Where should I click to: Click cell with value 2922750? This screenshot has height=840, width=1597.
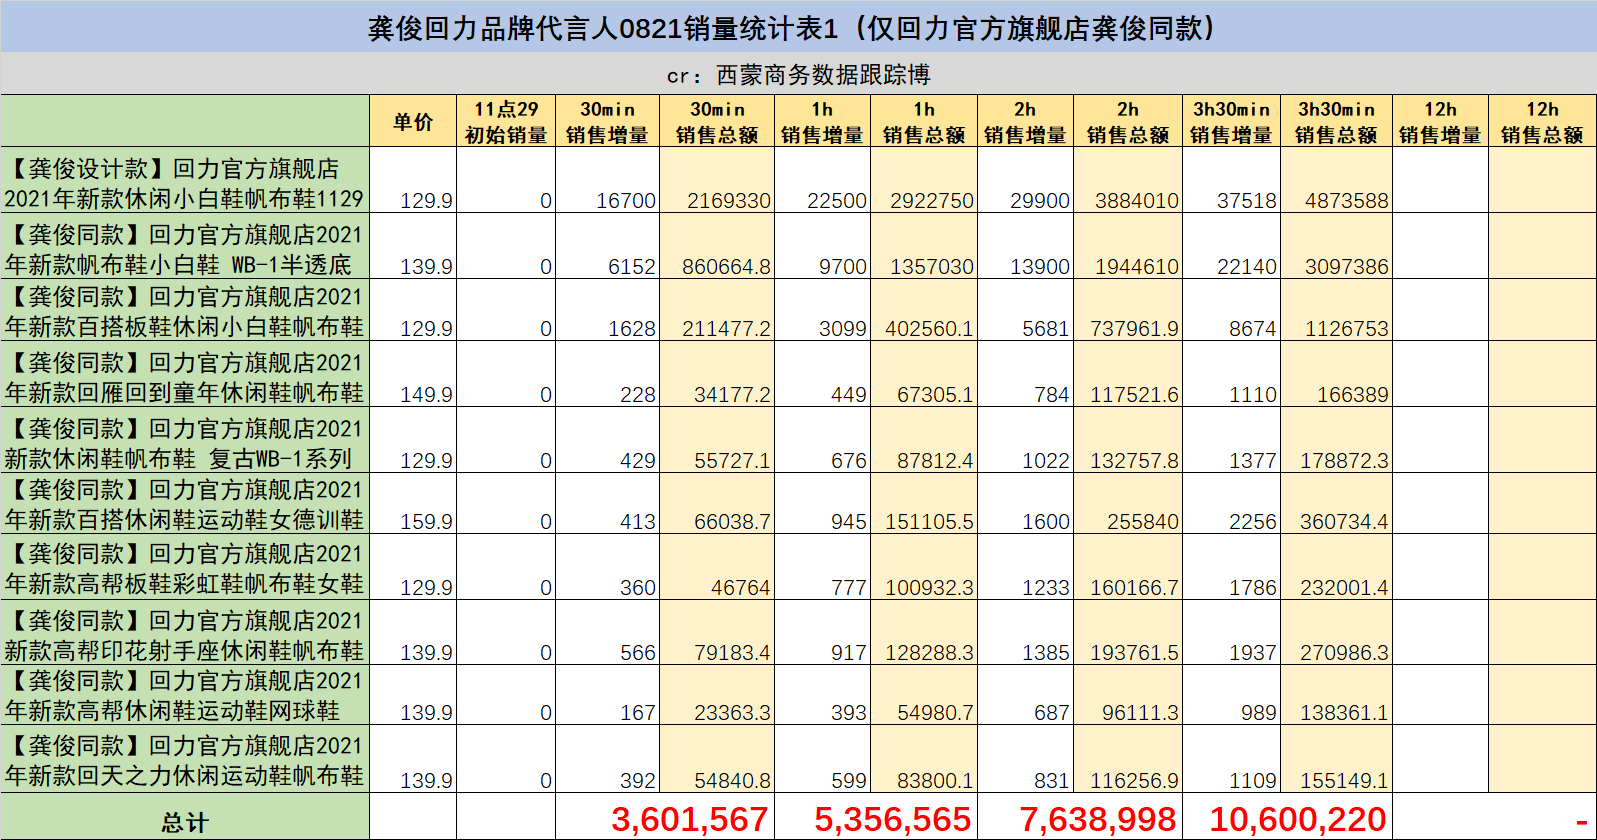tap(924, 180)
